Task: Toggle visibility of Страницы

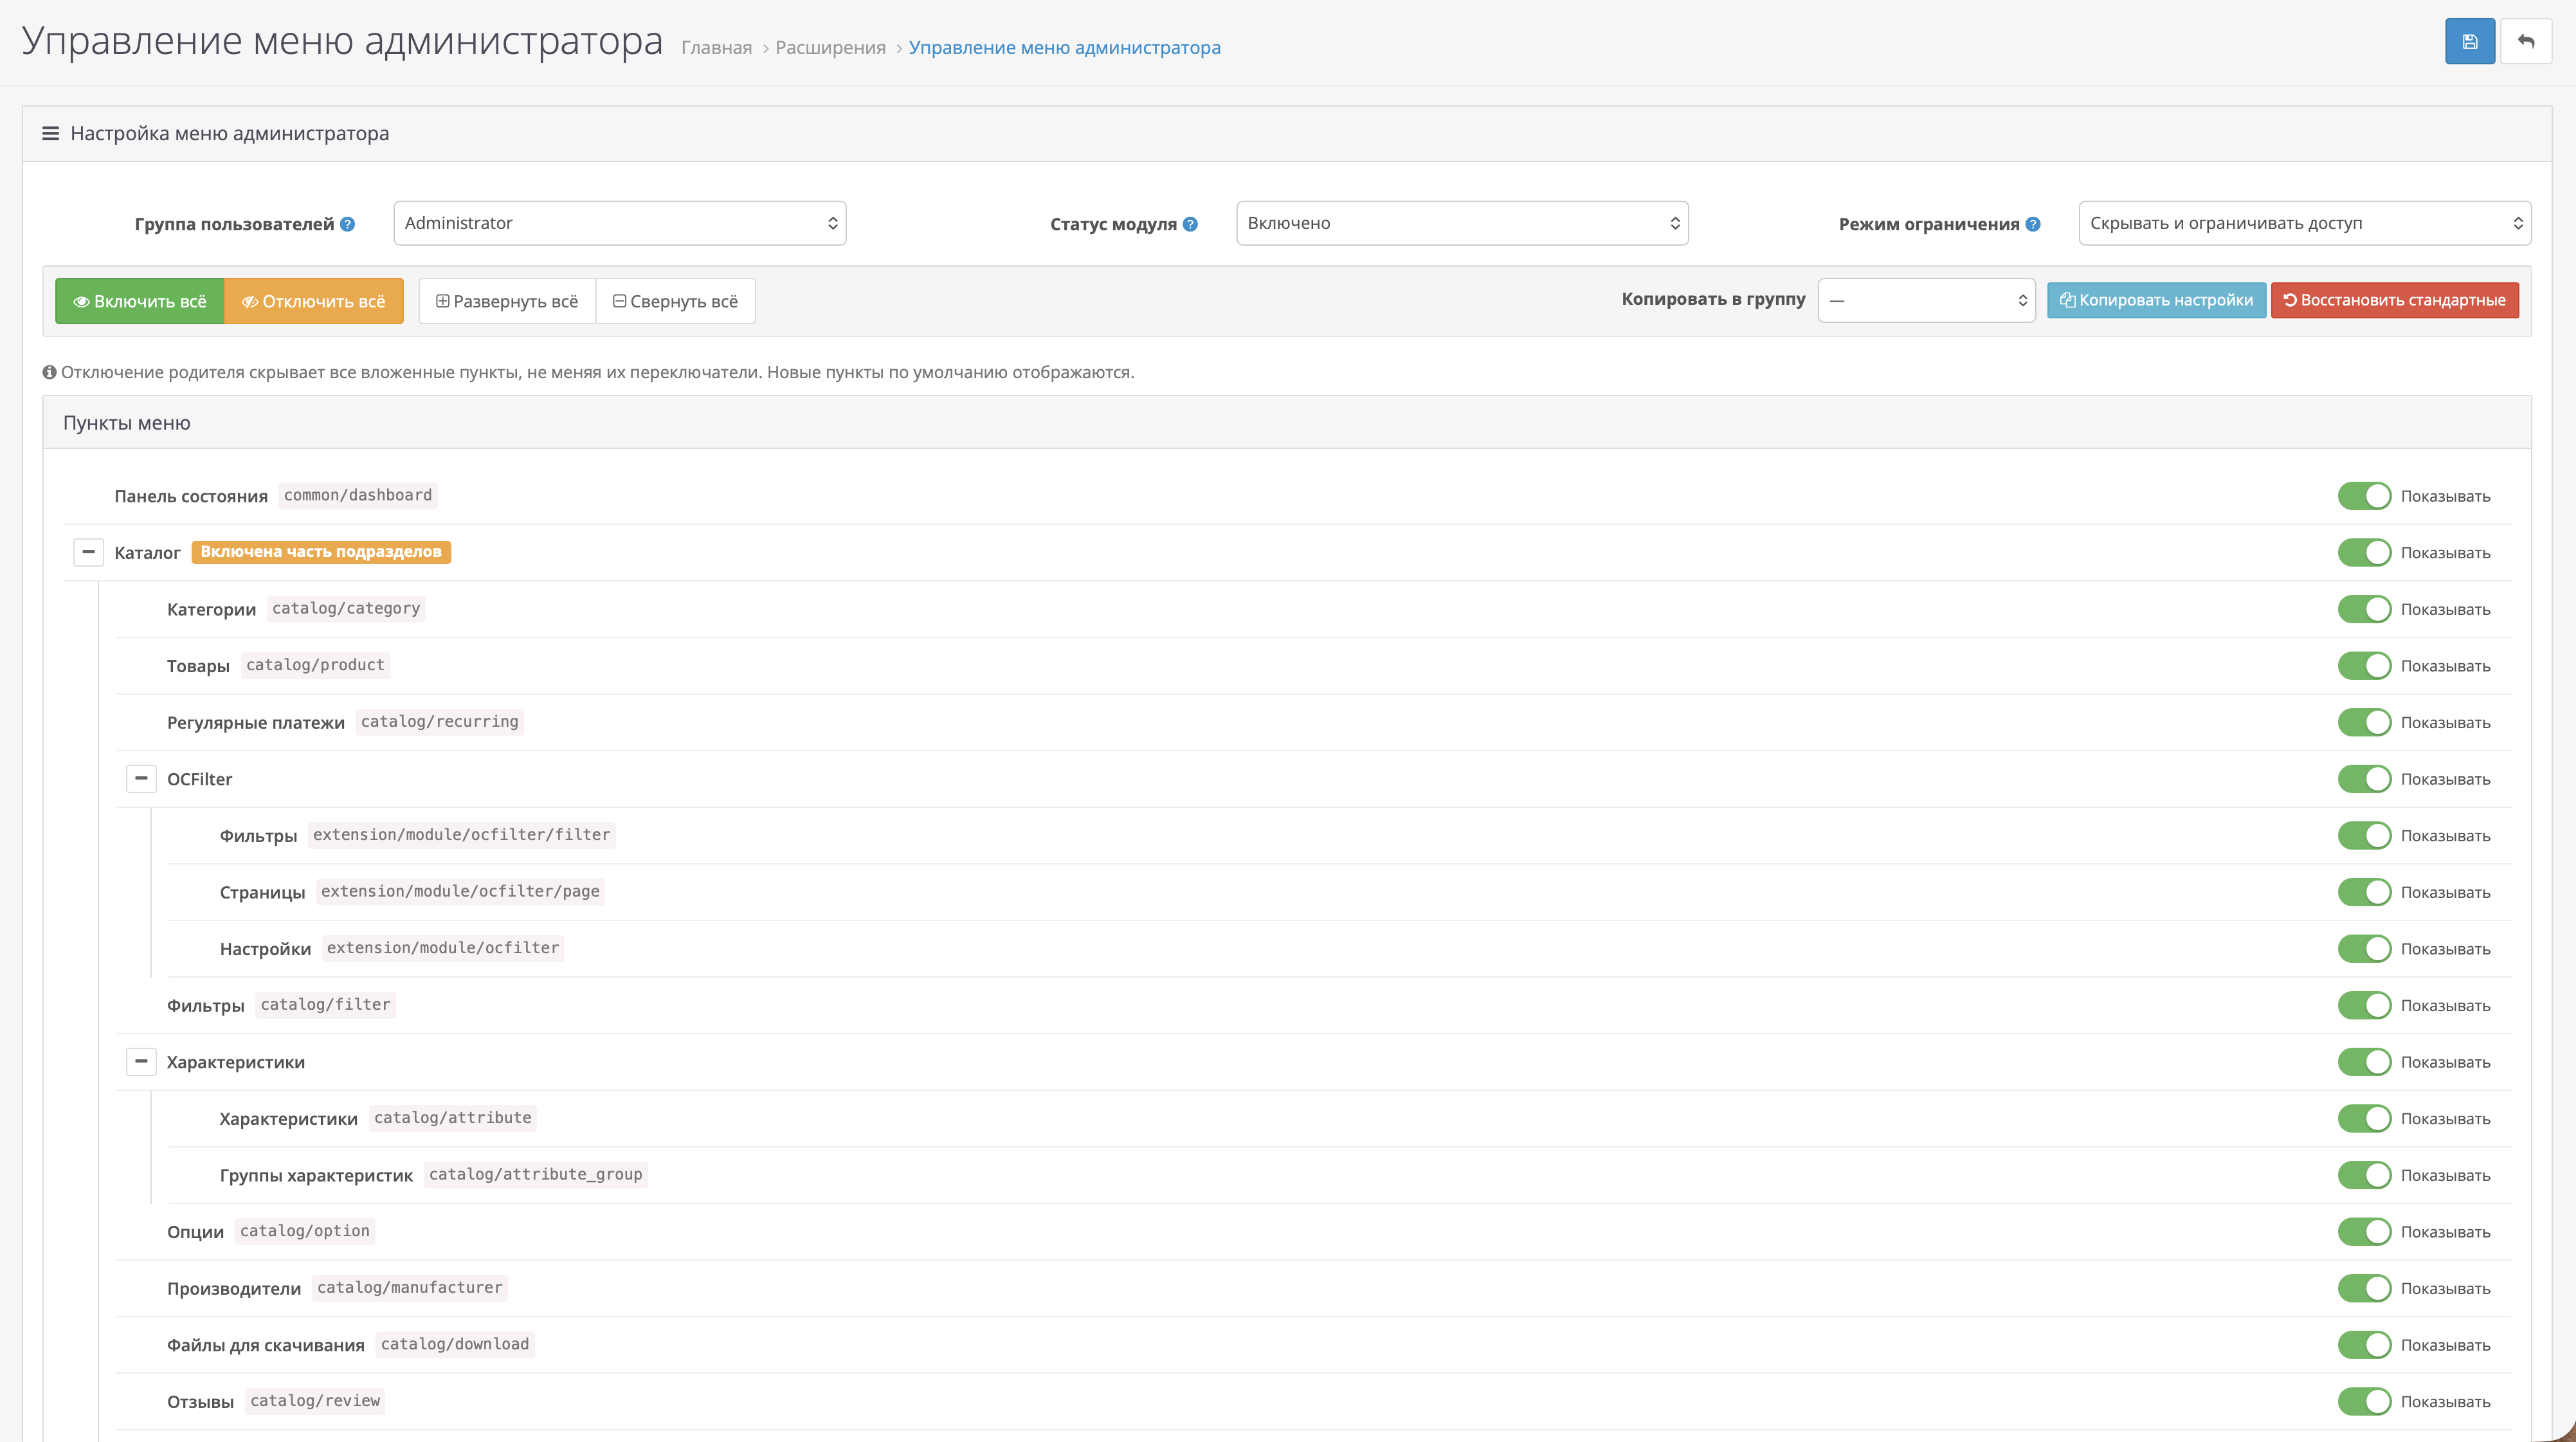Action: tap(2364, 892)
